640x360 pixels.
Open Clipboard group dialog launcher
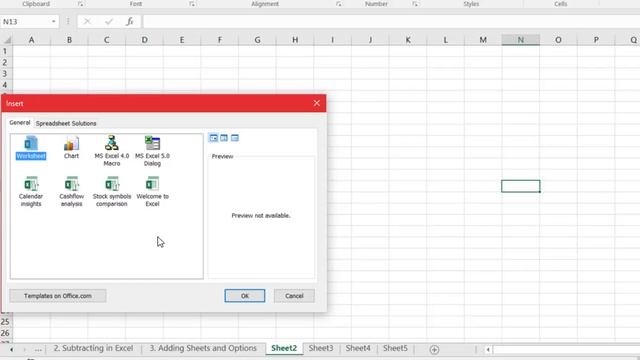pyautogui.click(x=81, y=4)
